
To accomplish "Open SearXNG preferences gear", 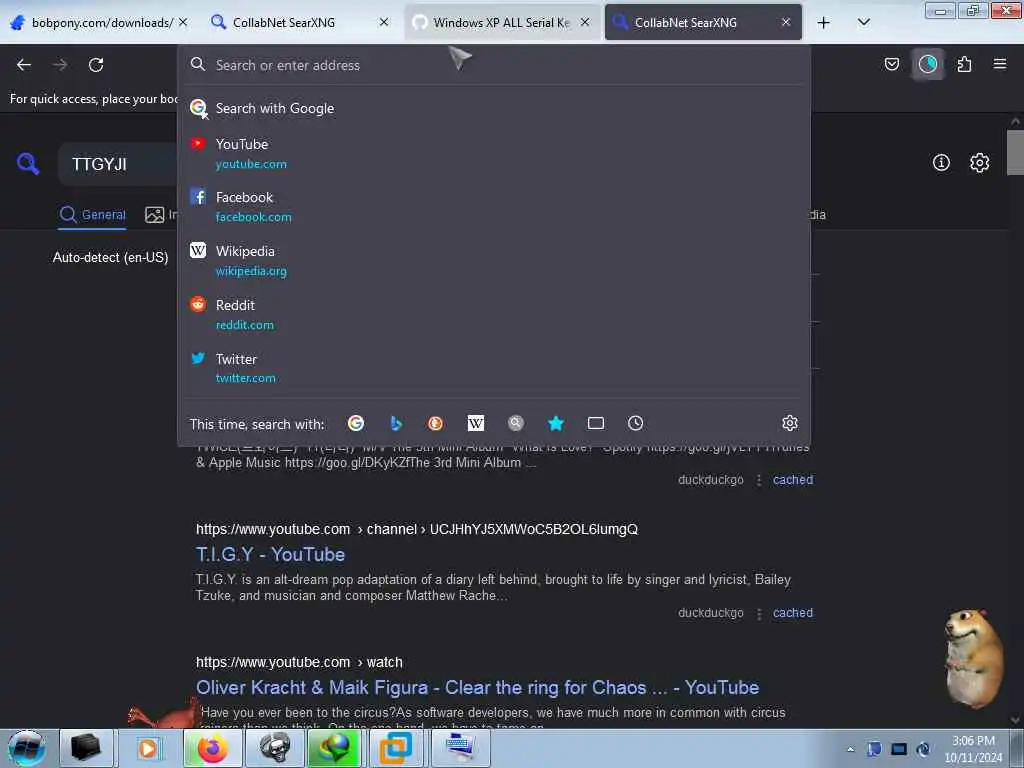I will [979, 163].
